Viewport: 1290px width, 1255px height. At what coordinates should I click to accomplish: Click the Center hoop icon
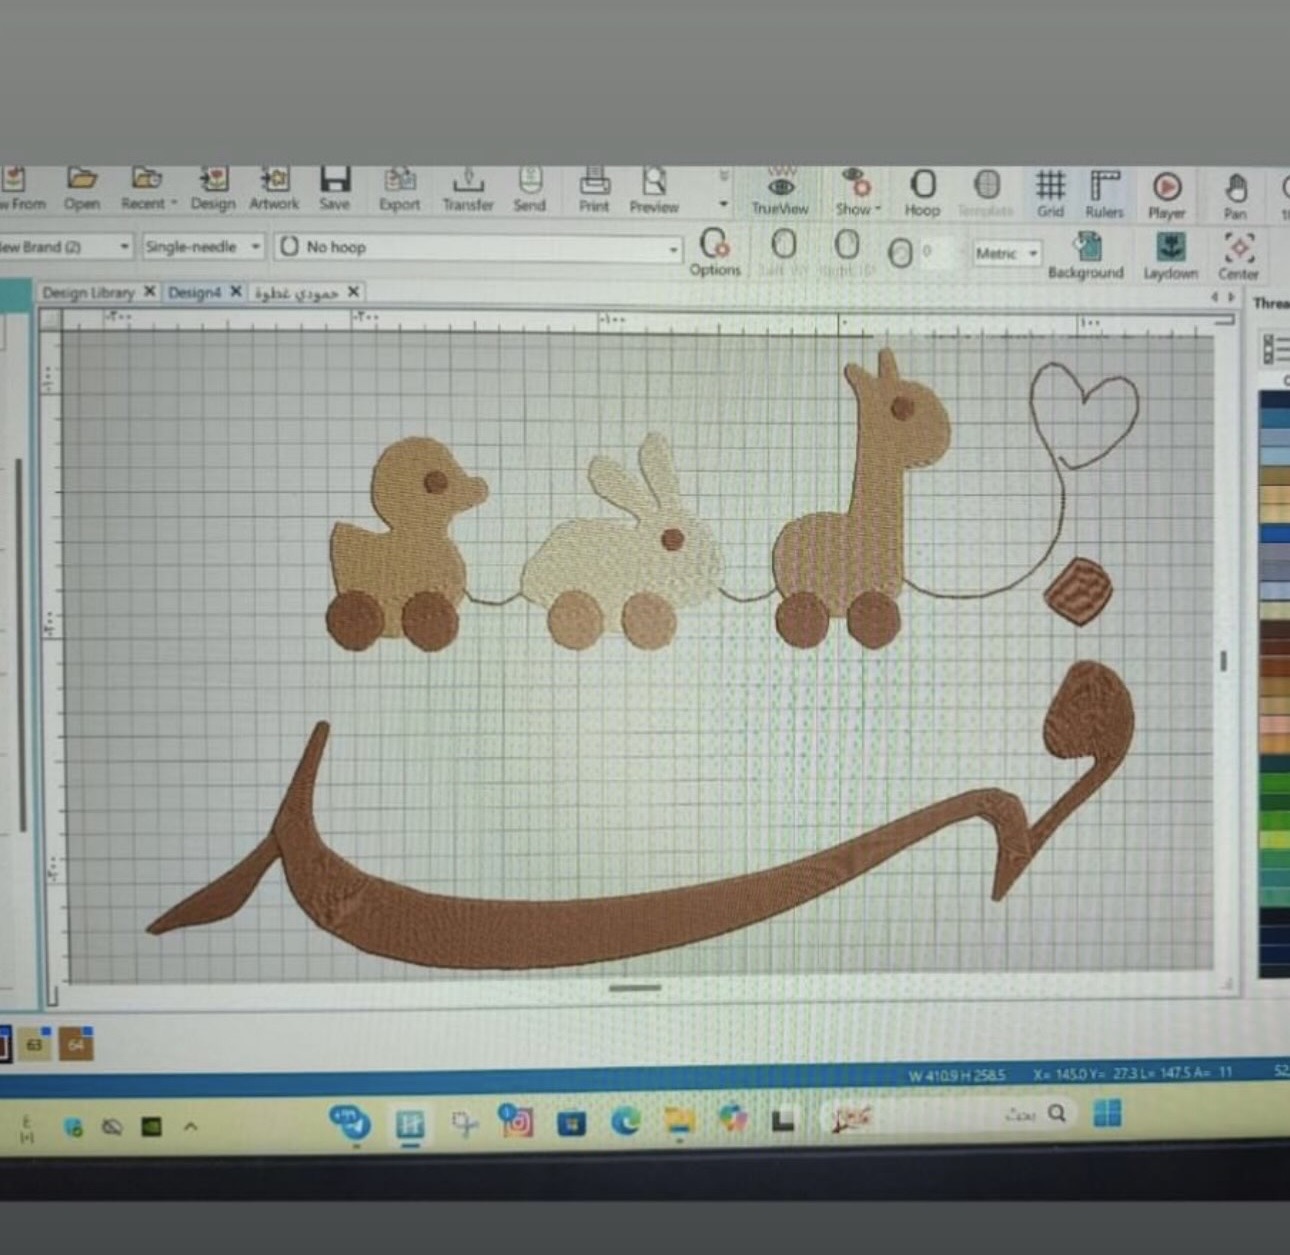tap(1239, 258)
